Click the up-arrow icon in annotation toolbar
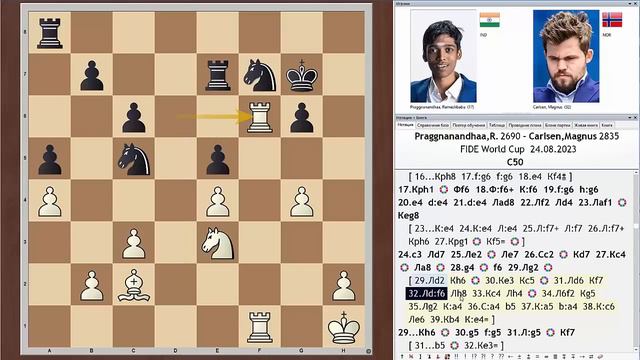Image resolution: width=640 pixels, height=360 pixels. click(x=402, y=356)
